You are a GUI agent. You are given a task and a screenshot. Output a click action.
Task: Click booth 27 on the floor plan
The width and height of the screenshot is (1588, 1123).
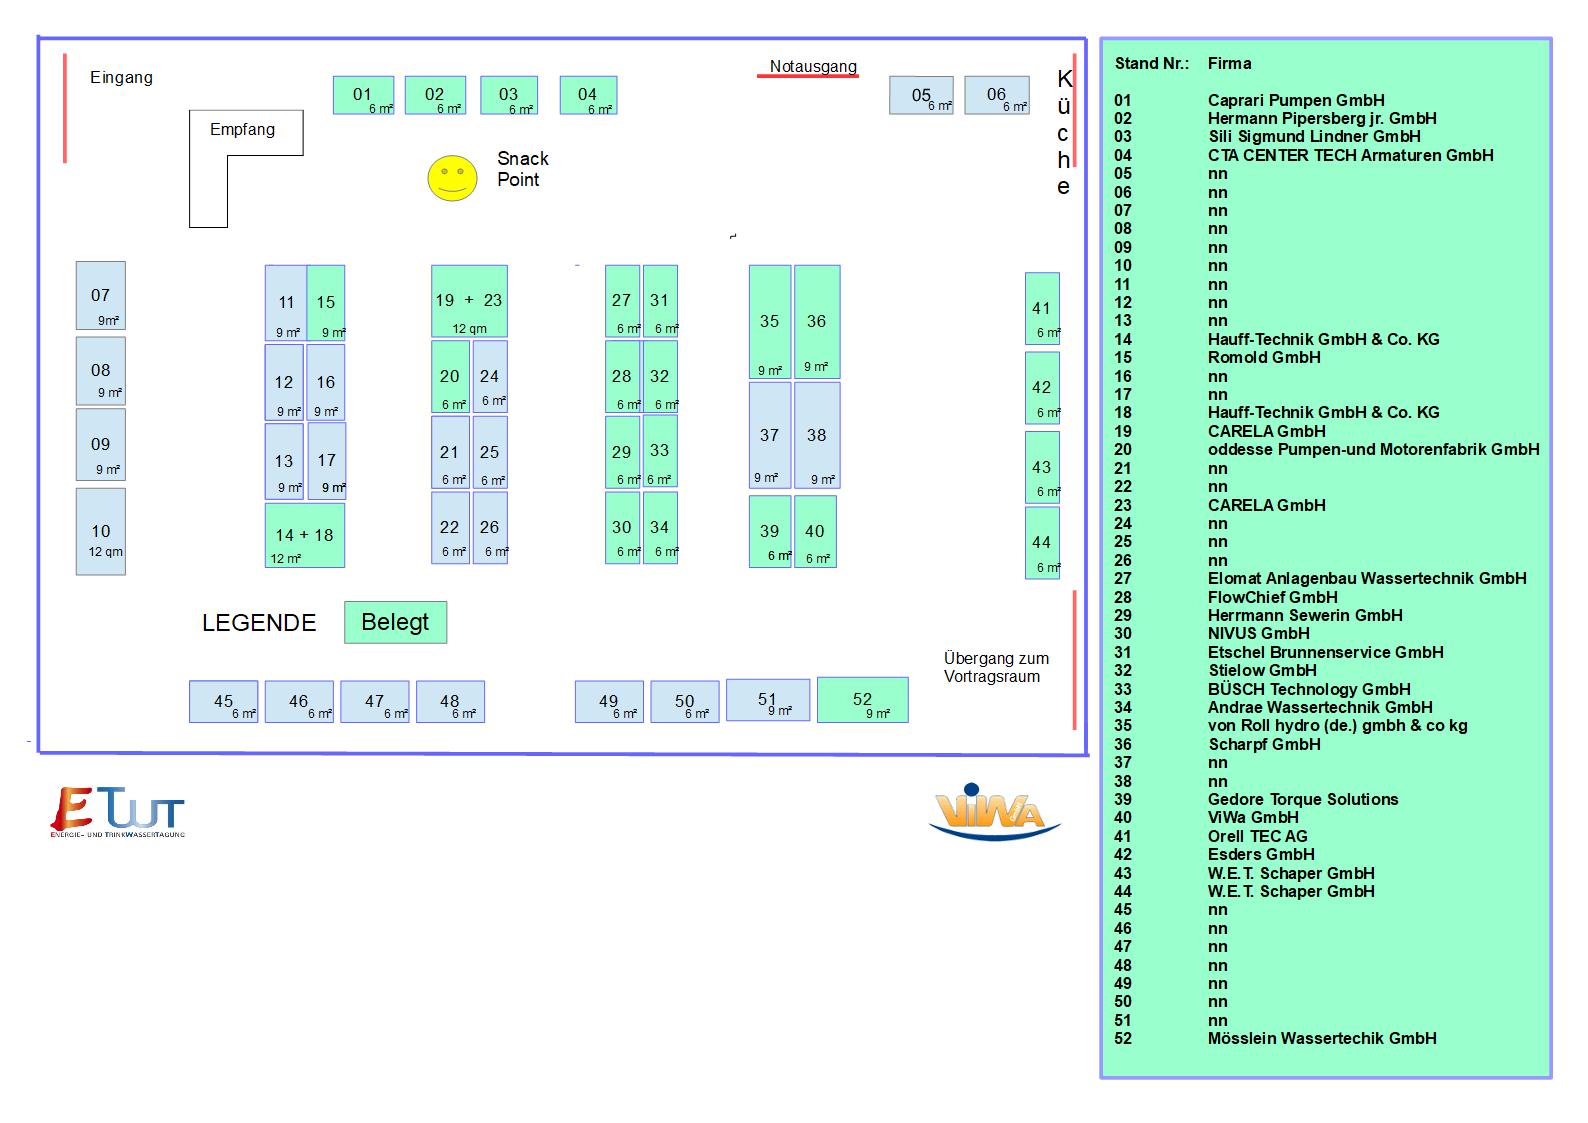(622, 301)
